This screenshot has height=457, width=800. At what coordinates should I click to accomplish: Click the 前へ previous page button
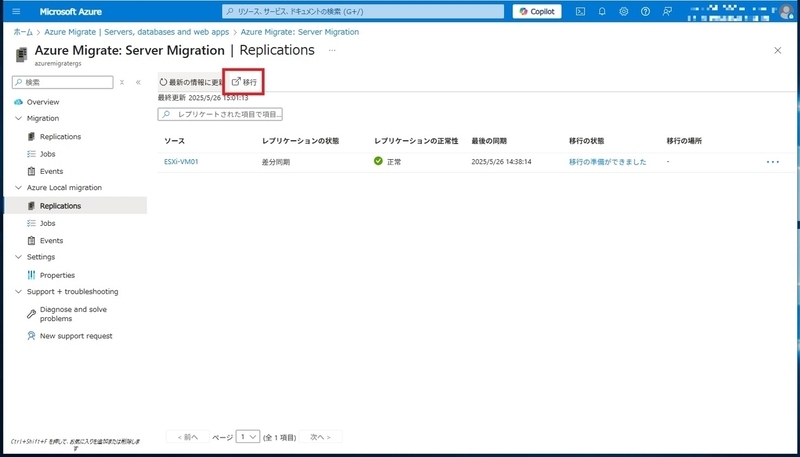[188, 437]
